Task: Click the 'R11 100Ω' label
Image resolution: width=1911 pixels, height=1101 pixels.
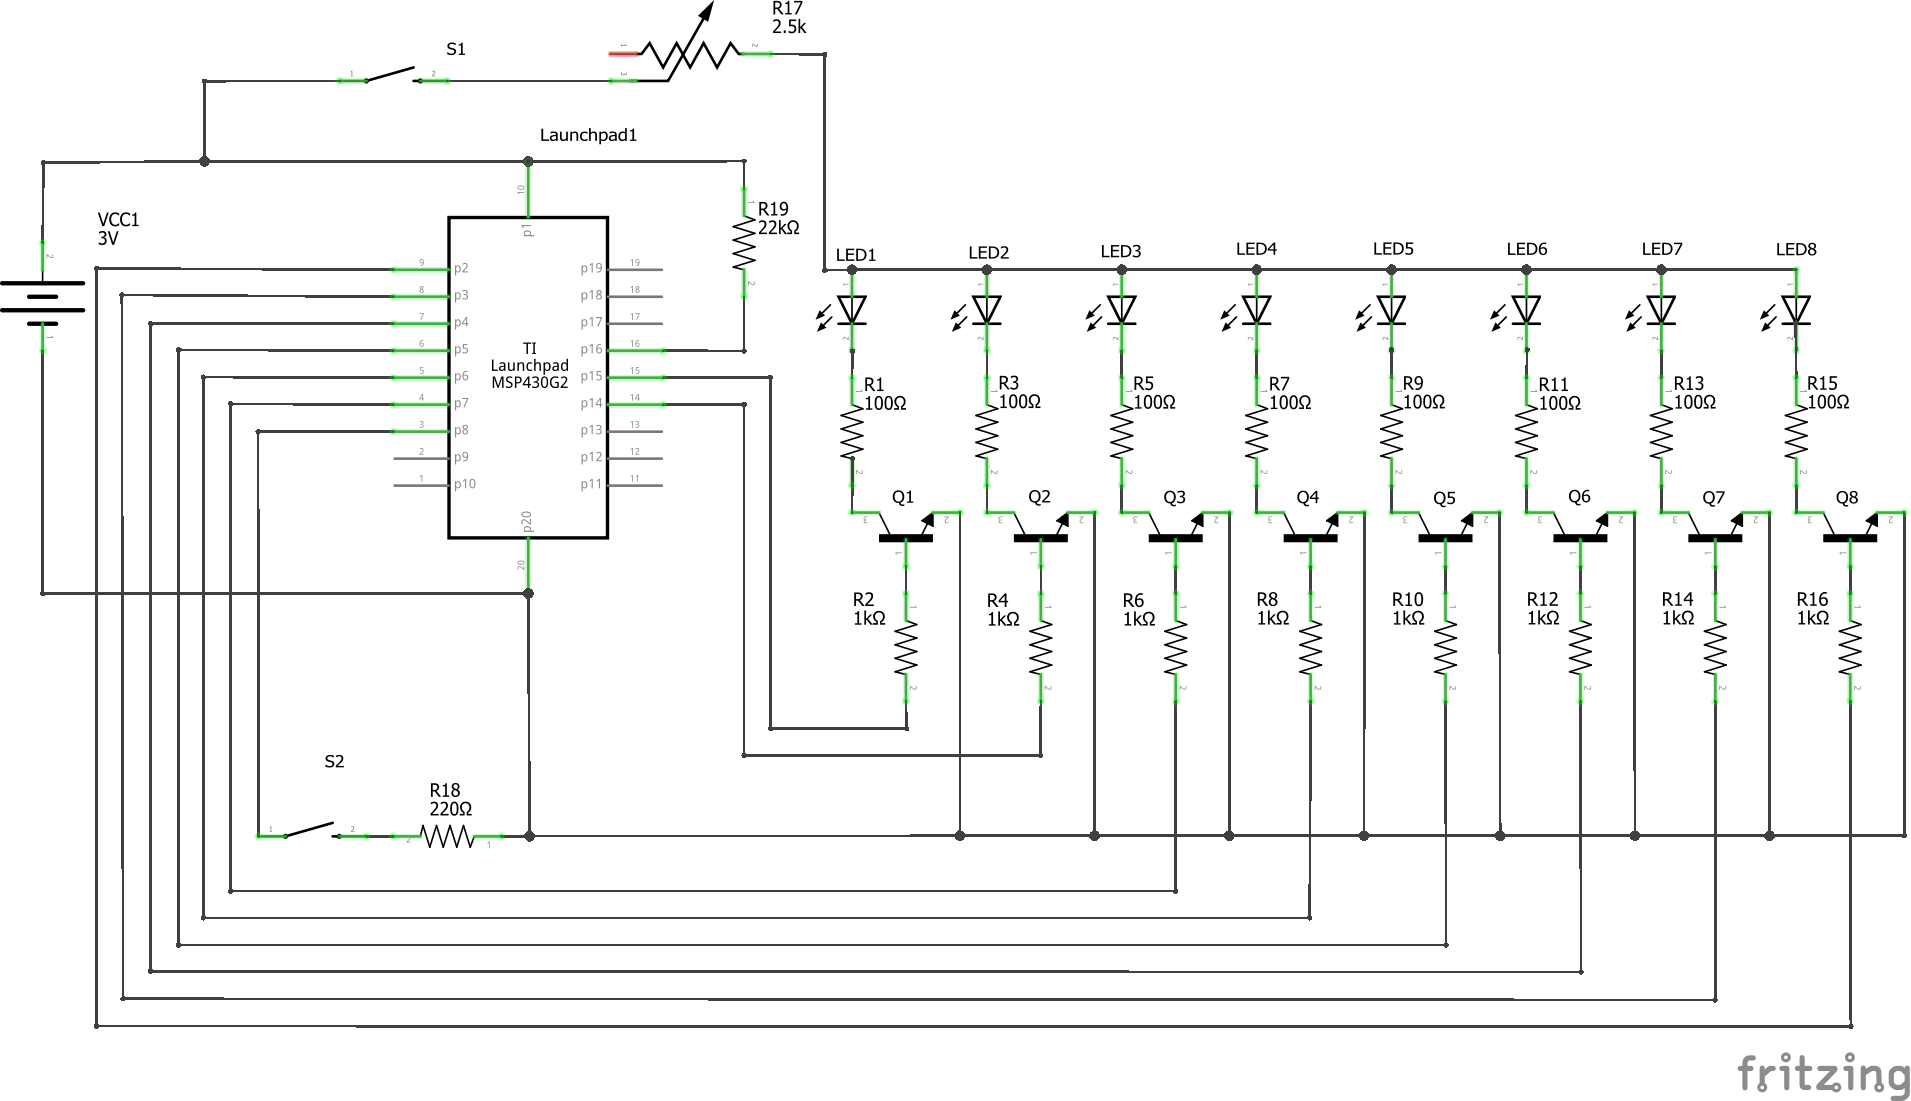Action: click(1559, 393)
